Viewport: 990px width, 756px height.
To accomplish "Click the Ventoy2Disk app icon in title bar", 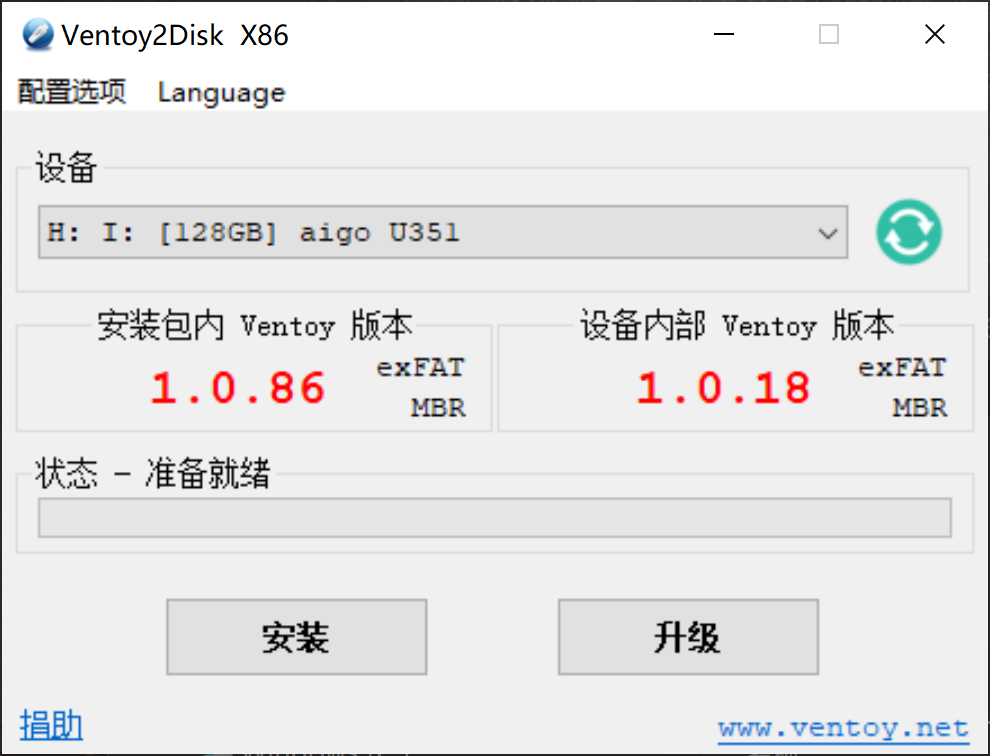I will point(38,35).
